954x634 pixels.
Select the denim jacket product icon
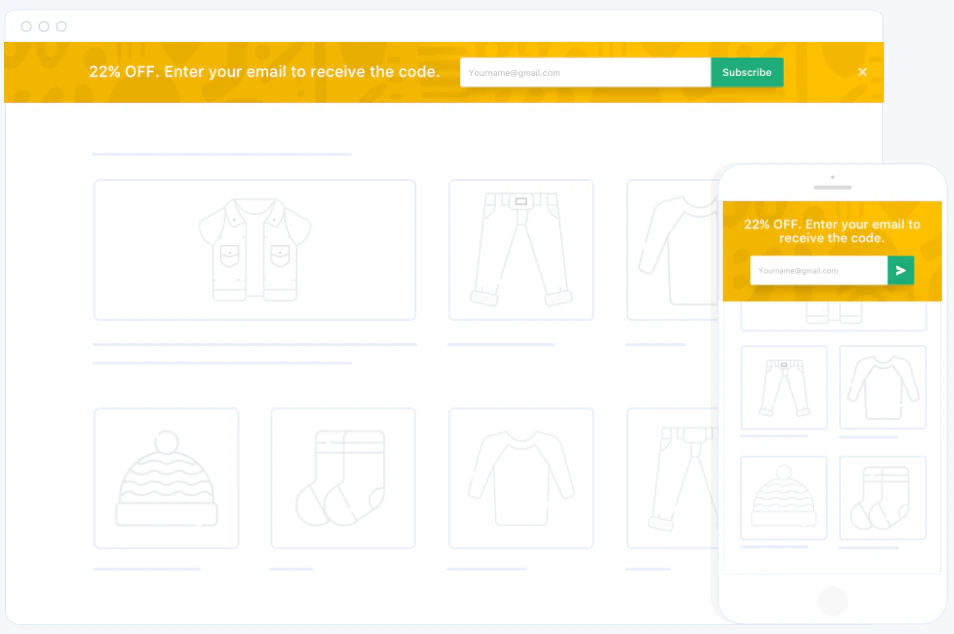pos(254,249)
